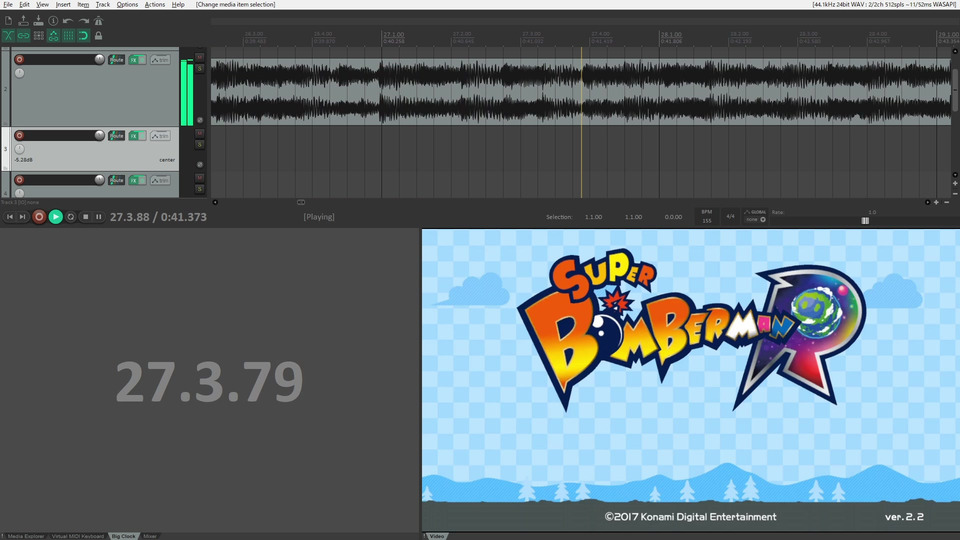Mute track 3 with M button
Image resolution: width=960 pixels, height=540 pixels.
(200, 133)
